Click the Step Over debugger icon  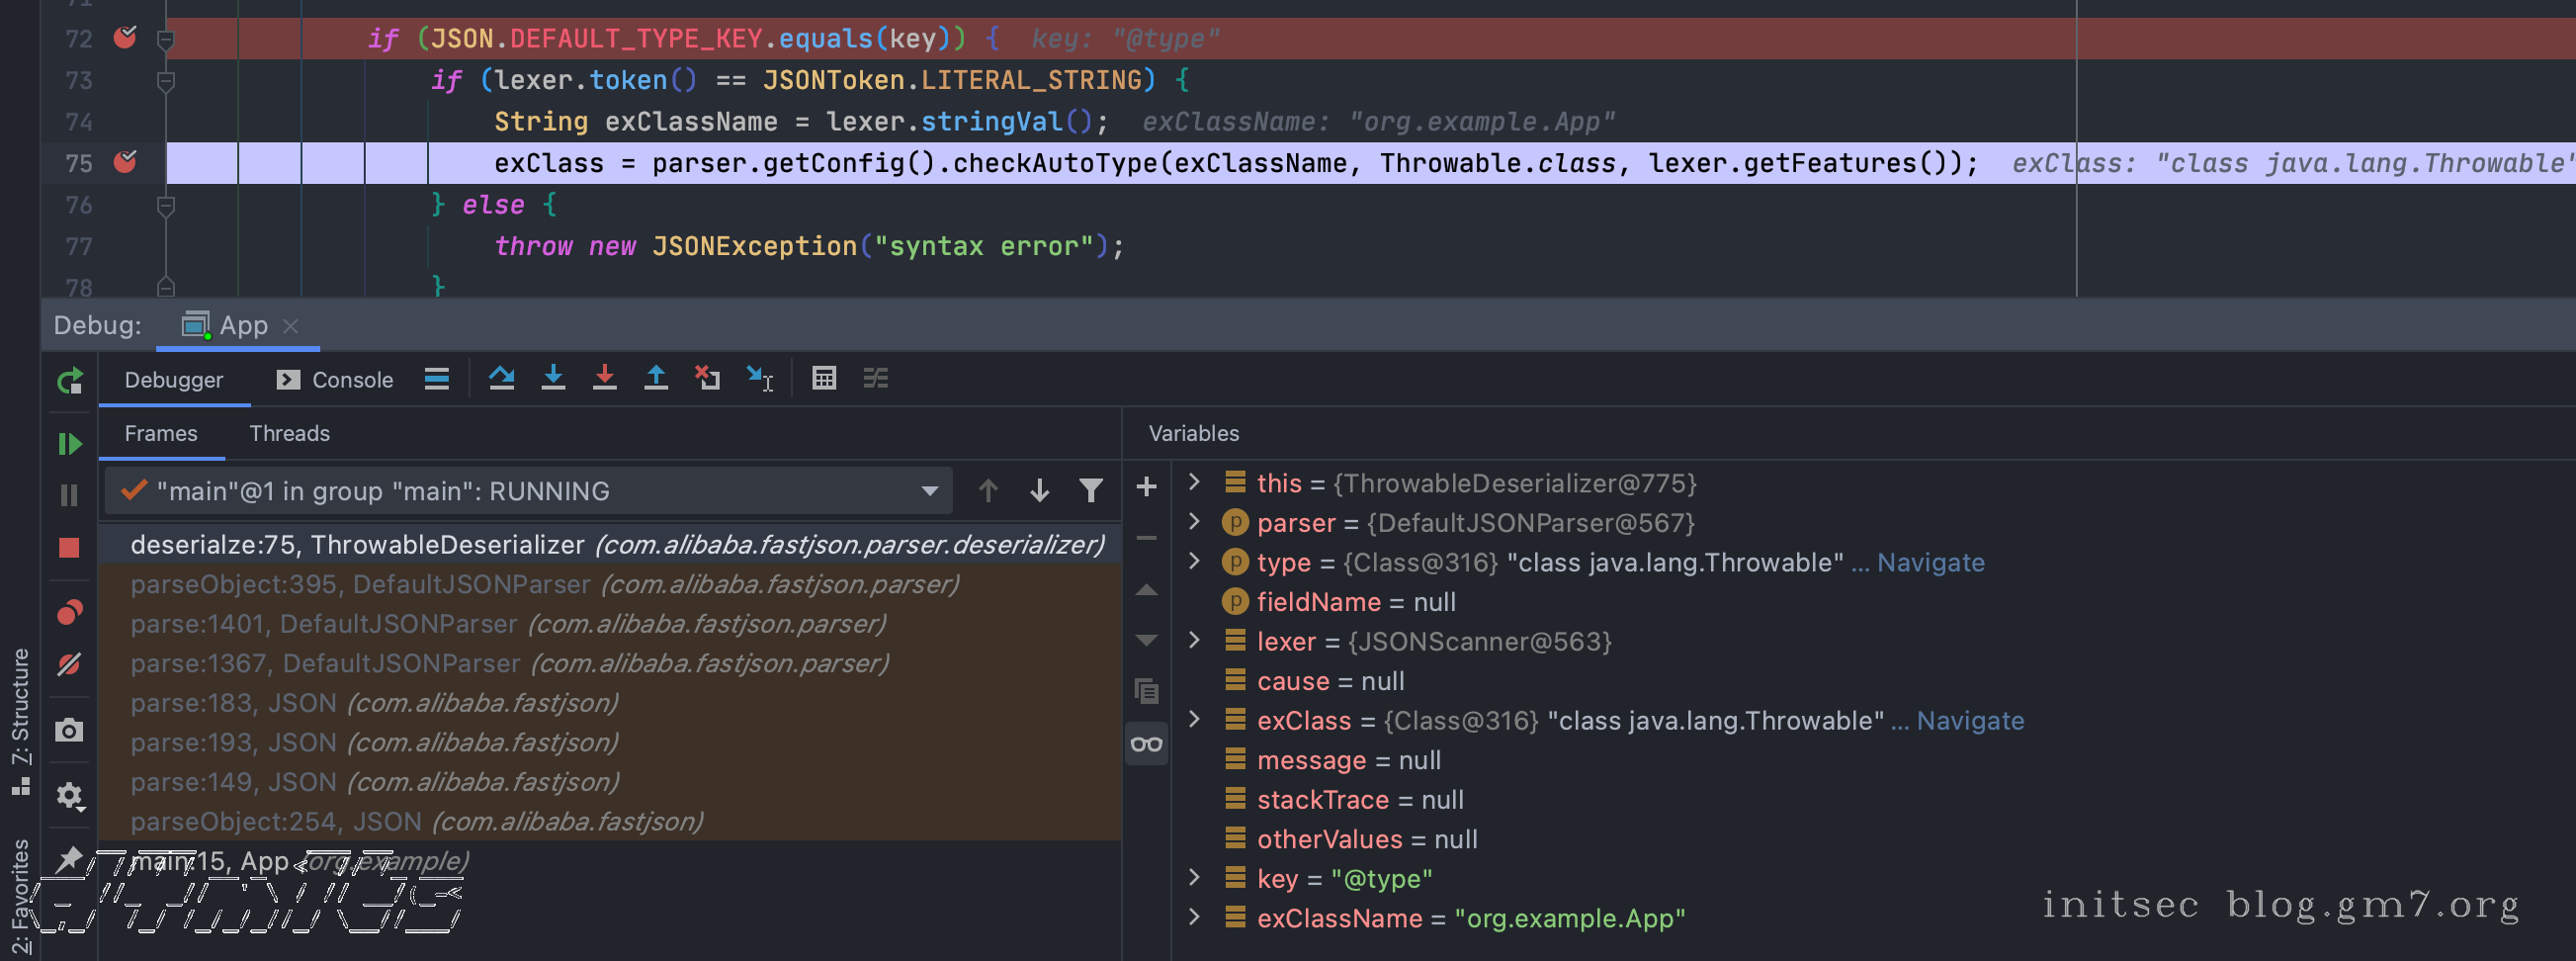click(x=501, y=379)
